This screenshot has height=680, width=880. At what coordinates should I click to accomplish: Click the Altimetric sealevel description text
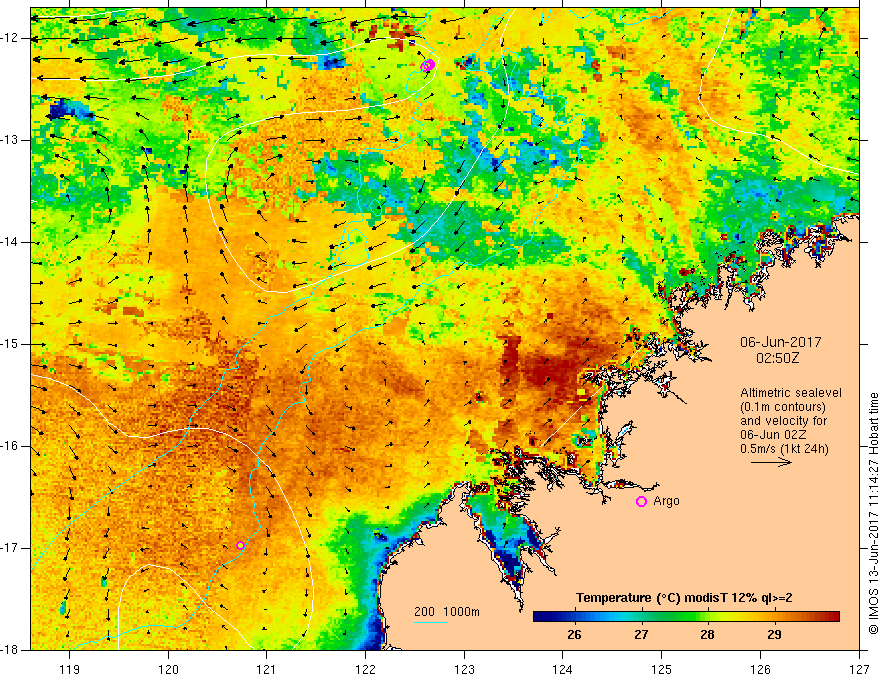tap(791, 421)
